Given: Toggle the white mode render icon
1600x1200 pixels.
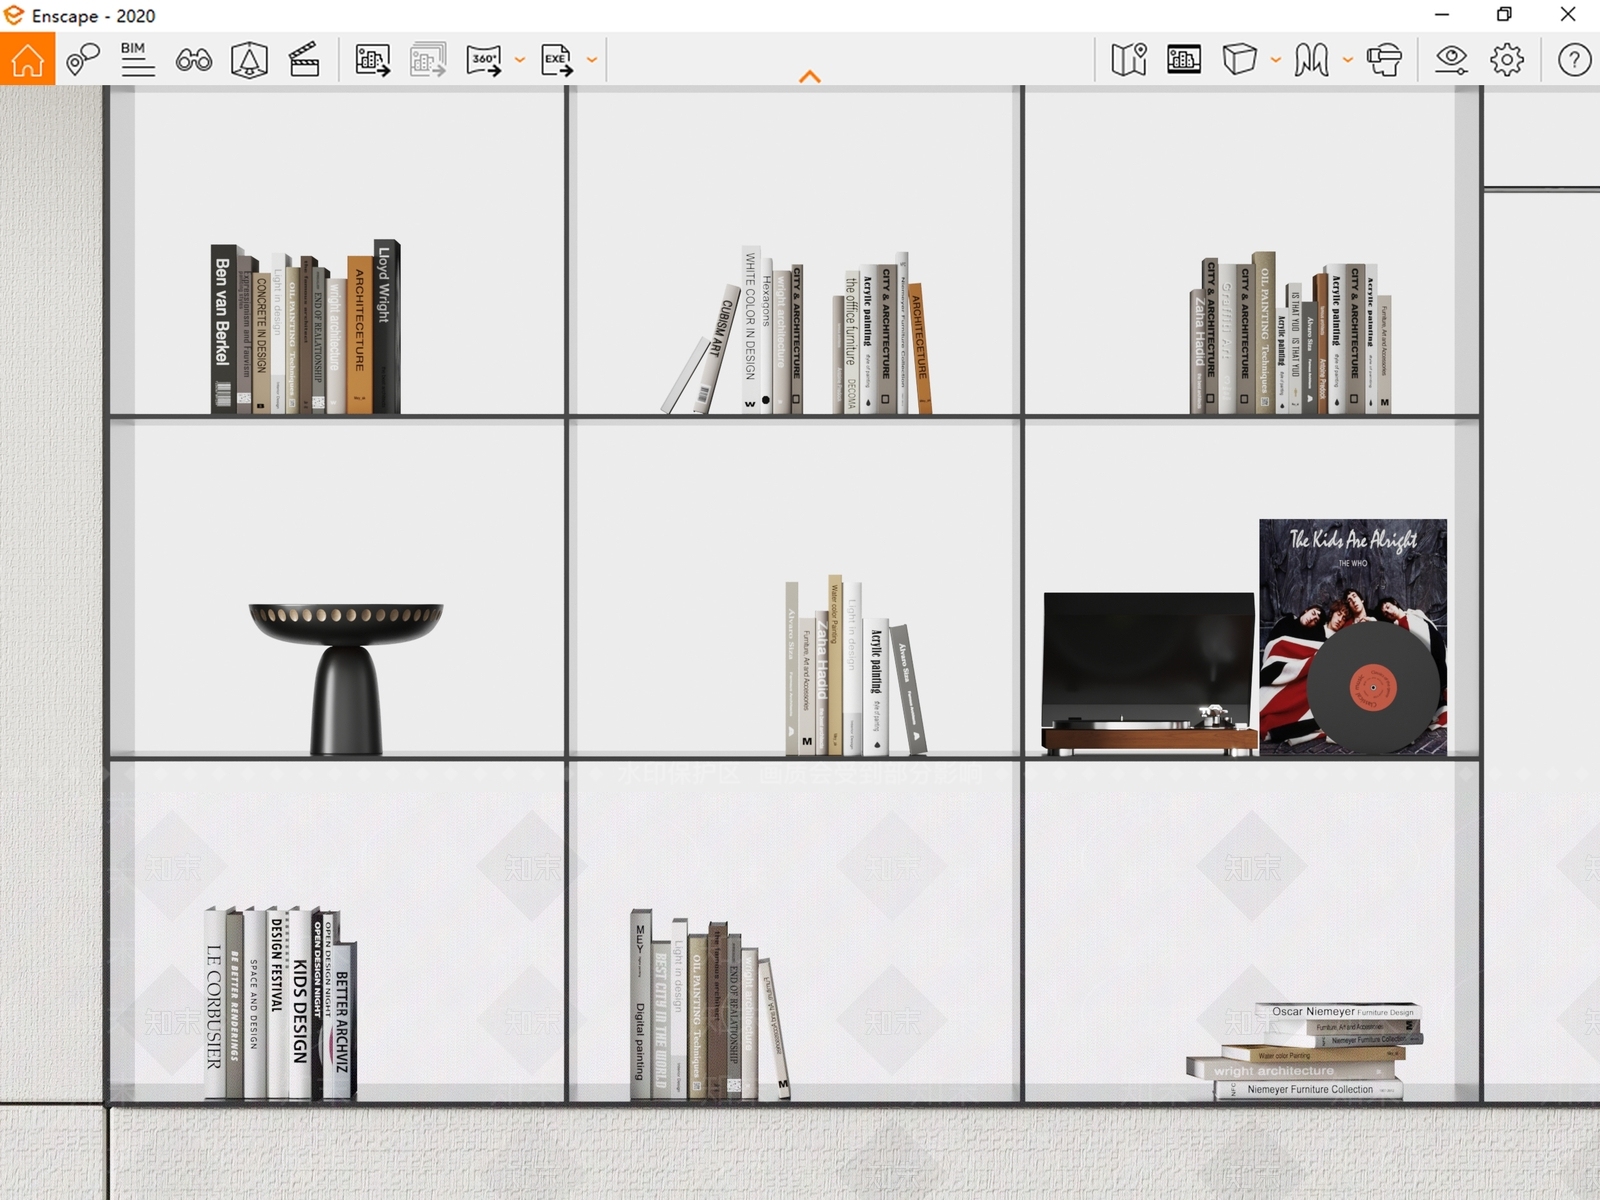Looking at the screenshot, I should click(x=1184, y=60).
